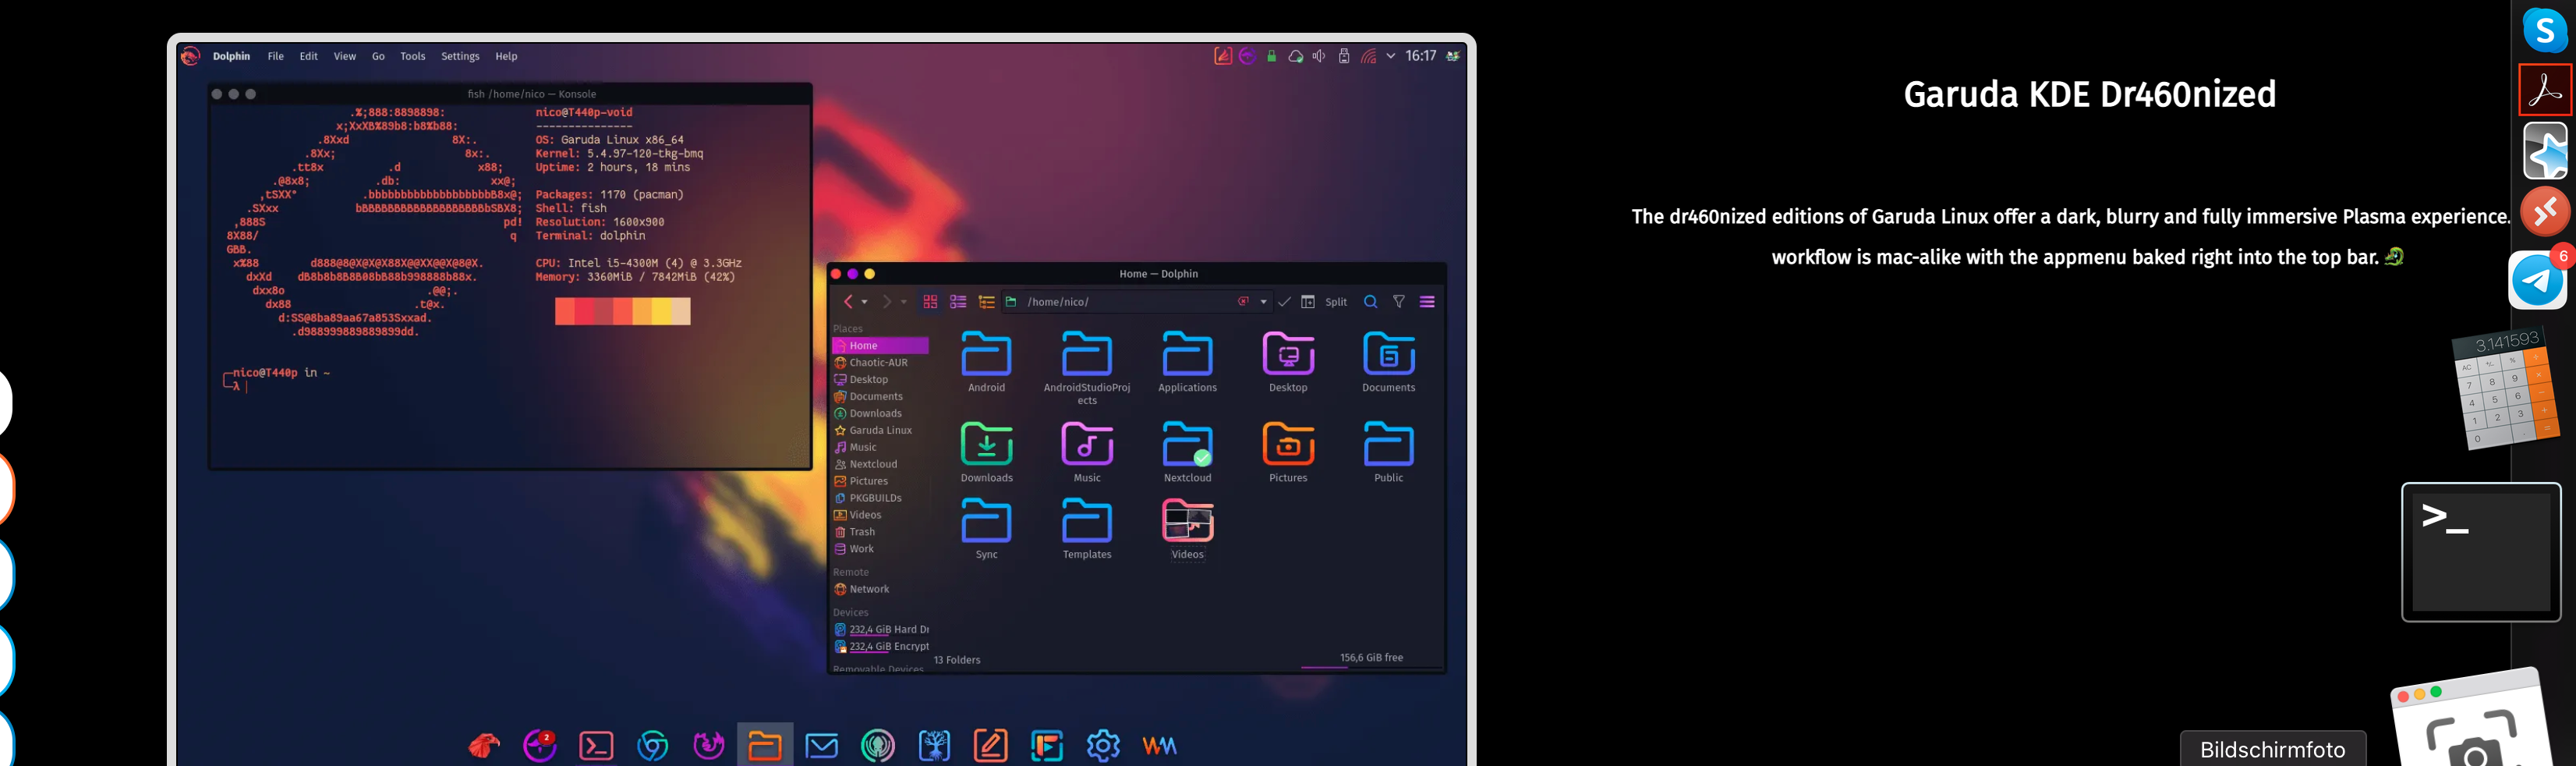Click the Garuda launcher logo in top bar
This screenshot has height=766, width=2576.
point(190,57)
